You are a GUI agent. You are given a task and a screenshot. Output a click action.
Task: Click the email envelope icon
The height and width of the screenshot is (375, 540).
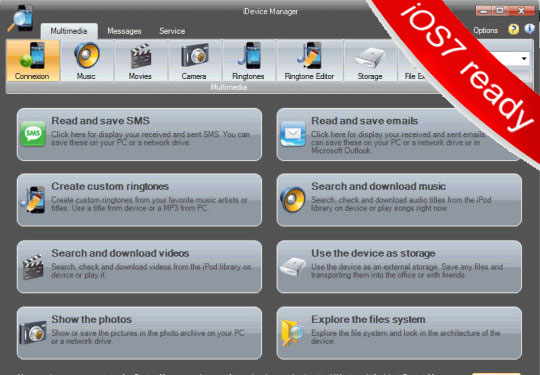293,134
